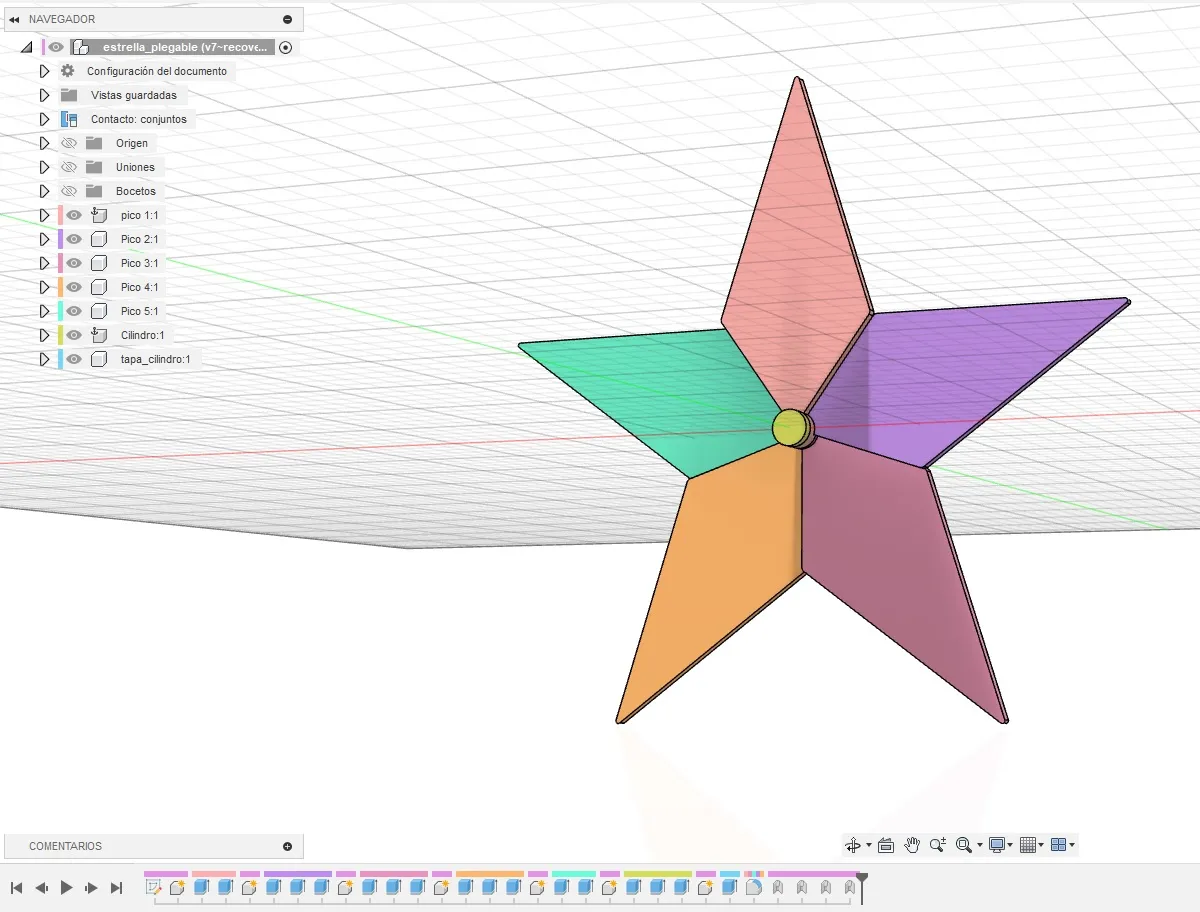Show the hidden Bocetos folder
This screenshot has width=1200, height=912.
click(x=68, y=191)
